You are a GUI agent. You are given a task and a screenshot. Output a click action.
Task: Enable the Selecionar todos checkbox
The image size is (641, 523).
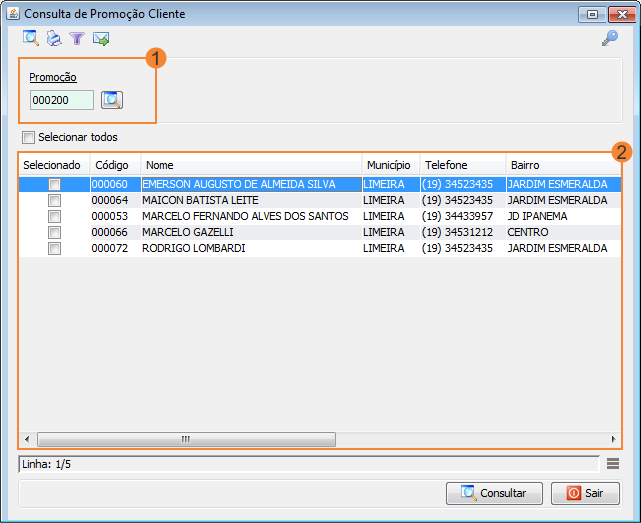coord(28,137)
